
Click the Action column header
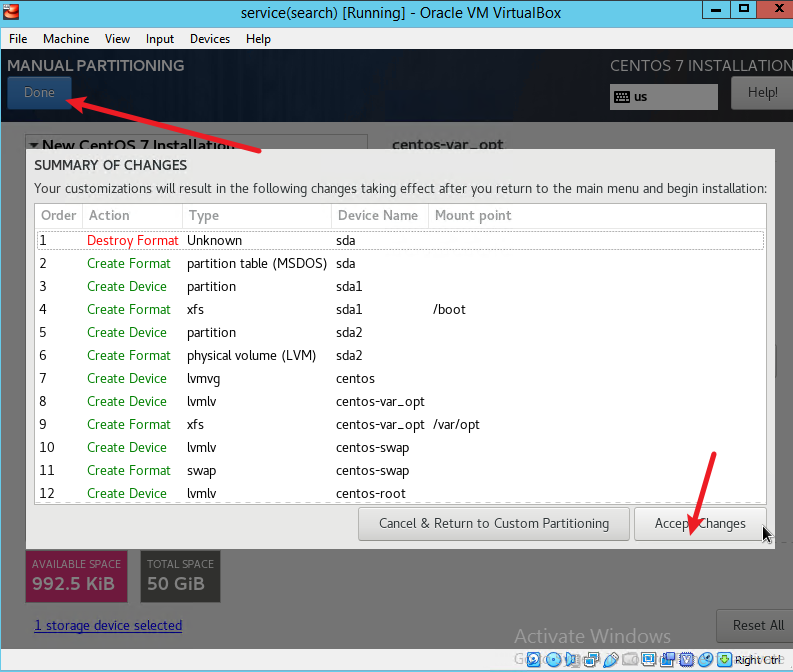tap(133, 215)
